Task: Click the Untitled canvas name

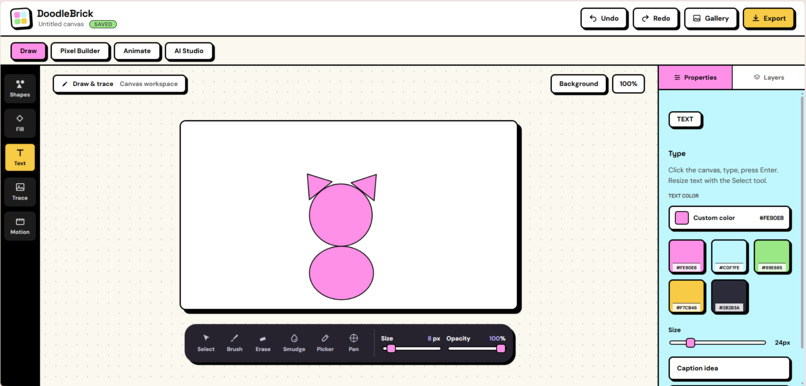Action: [x=61, y=24]
